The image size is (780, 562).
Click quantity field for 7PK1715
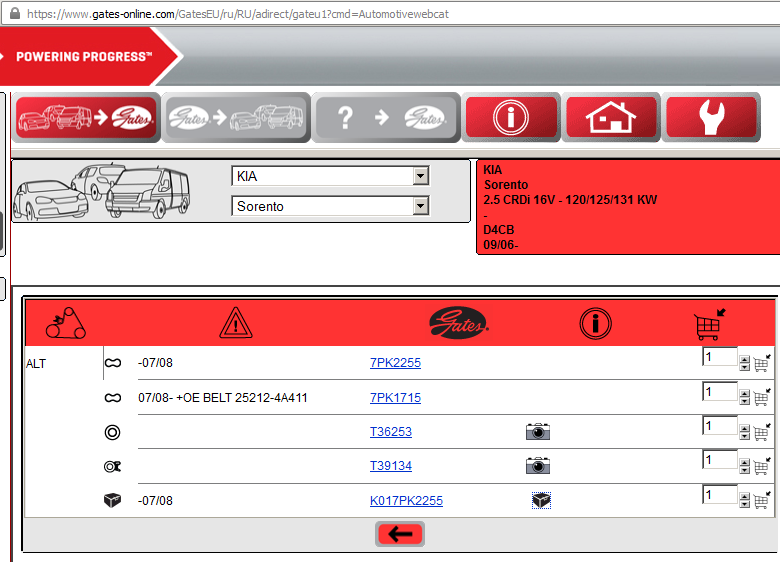719,392
